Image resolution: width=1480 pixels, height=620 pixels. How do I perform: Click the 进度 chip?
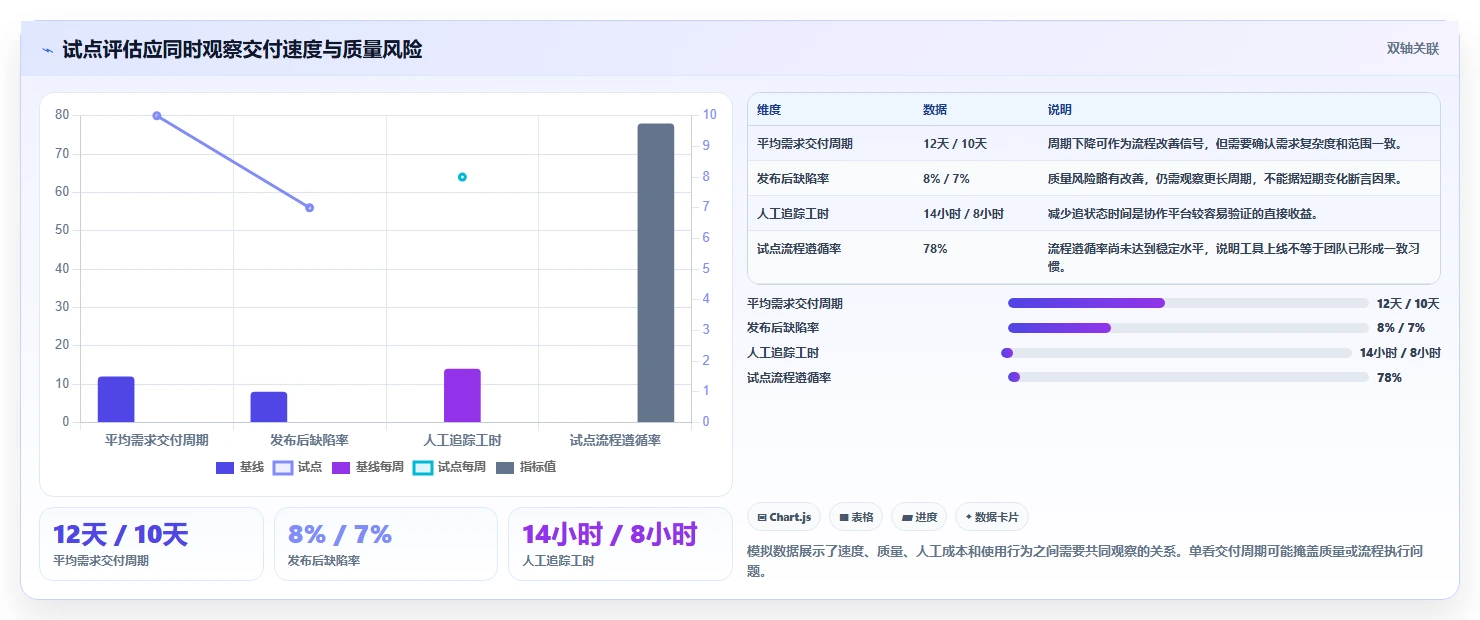pos(919,517)
